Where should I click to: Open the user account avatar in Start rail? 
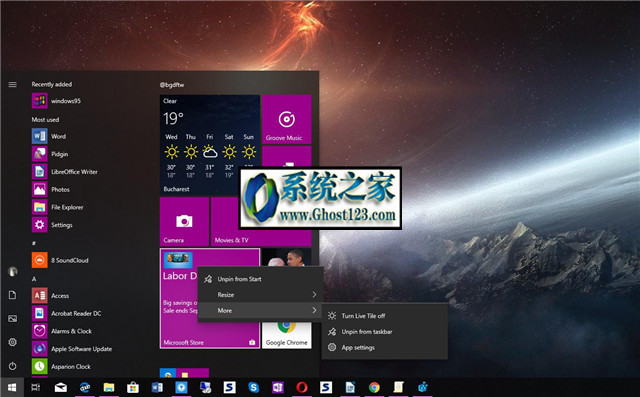pos(13,271)
